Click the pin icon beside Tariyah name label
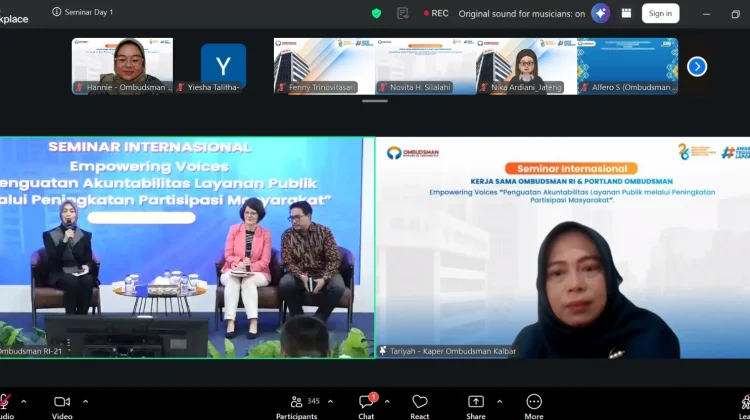 383,351
